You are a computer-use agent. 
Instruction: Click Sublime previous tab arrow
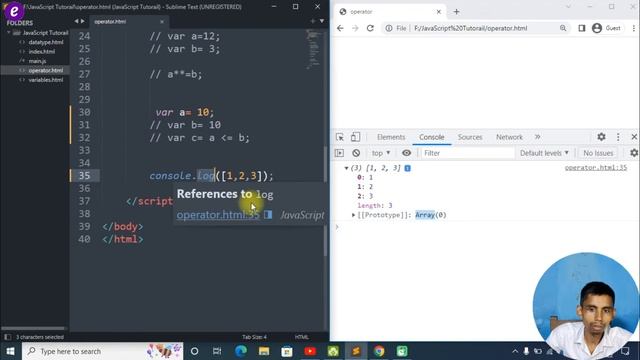click(76, 21)
